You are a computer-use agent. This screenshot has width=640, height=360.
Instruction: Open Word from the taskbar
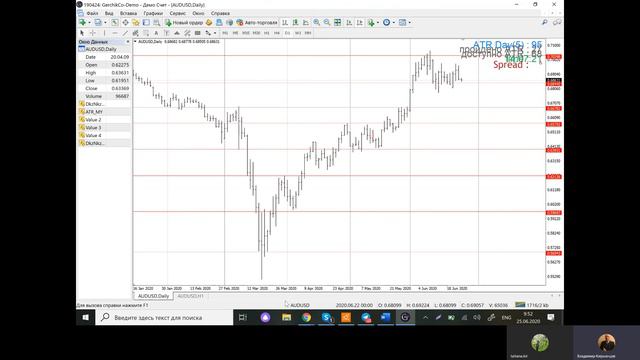pyautogui.click(x=385, y=317)
